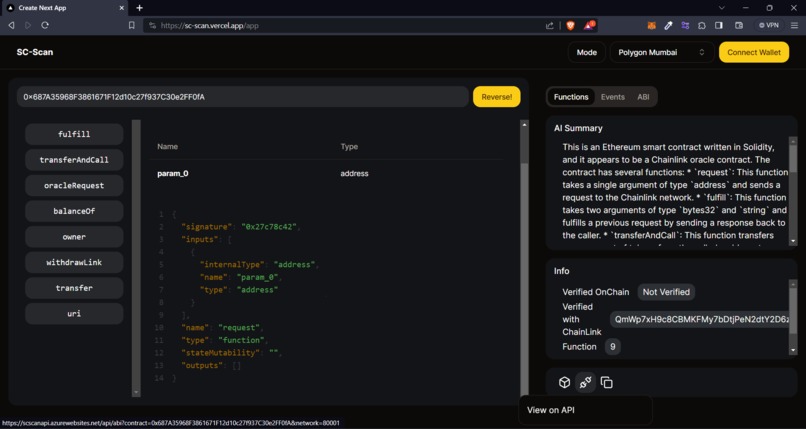Click the param_0 name cell
The height and width of the screenshot is (429, 806).
[x=173, y=174]
